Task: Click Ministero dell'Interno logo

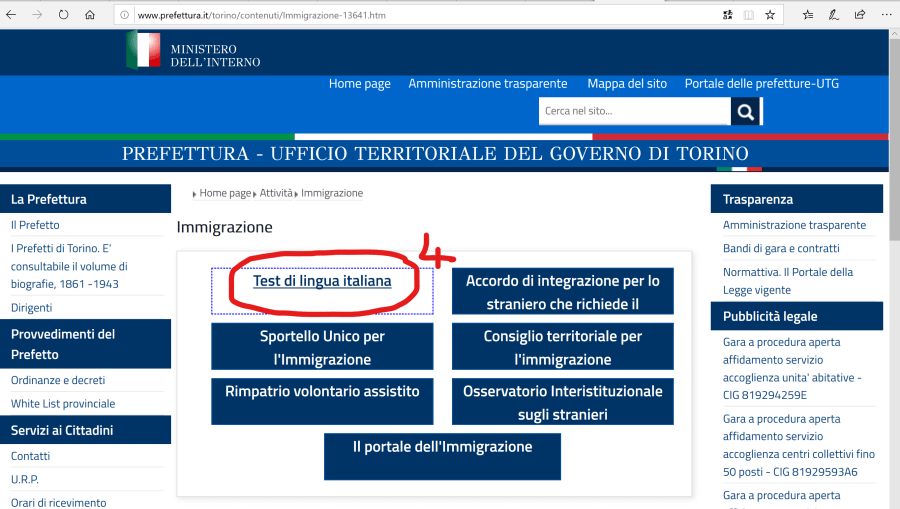Action: (x=194, y=50)
